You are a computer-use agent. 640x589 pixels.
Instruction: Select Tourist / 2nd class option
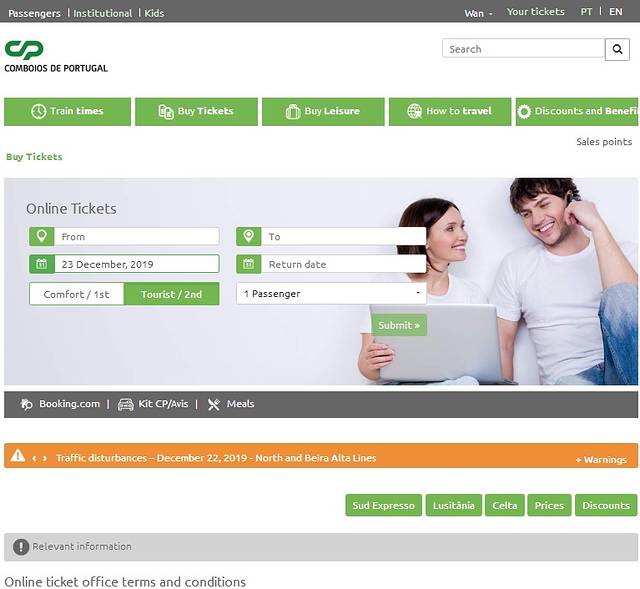coord(171,294)
